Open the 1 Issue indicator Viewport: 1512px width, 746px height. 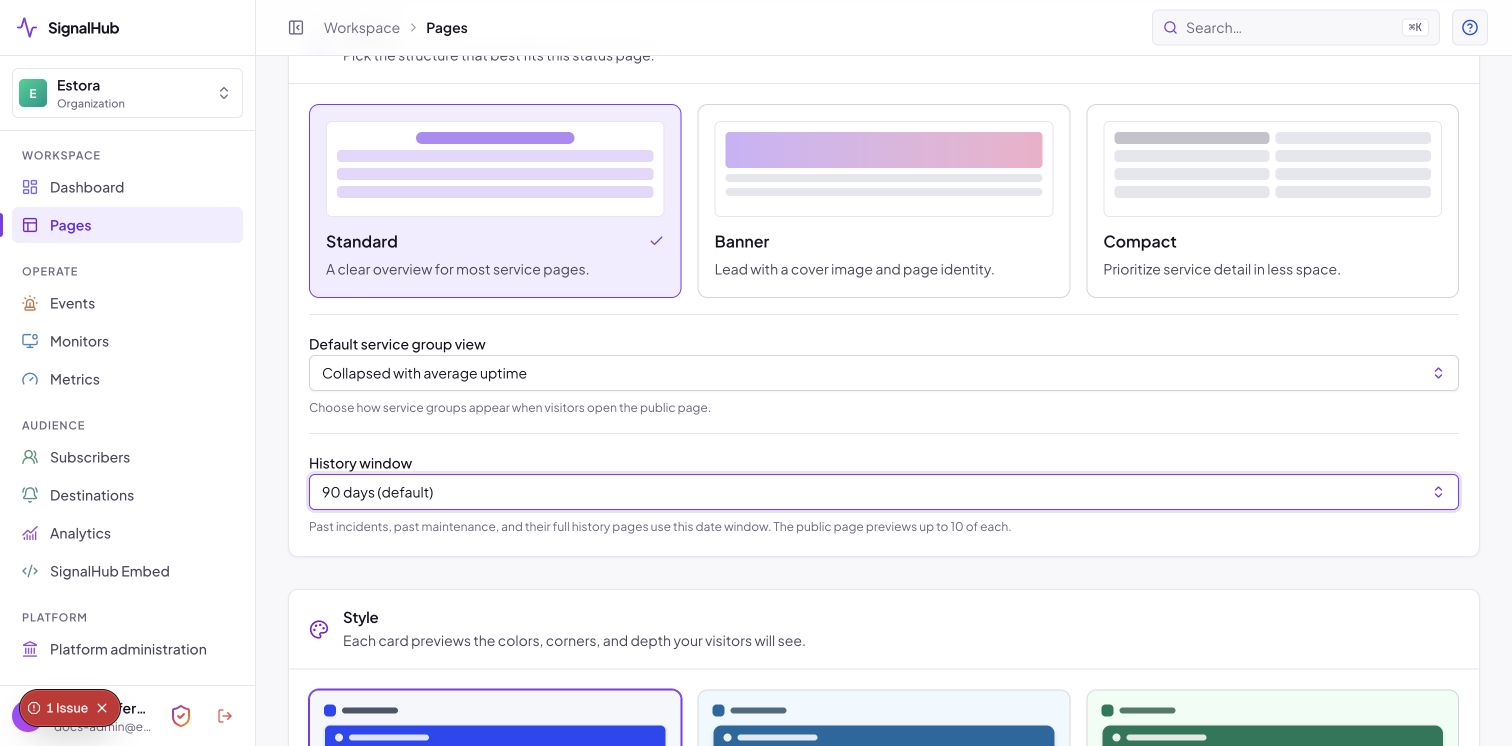[x=58, y=708]
